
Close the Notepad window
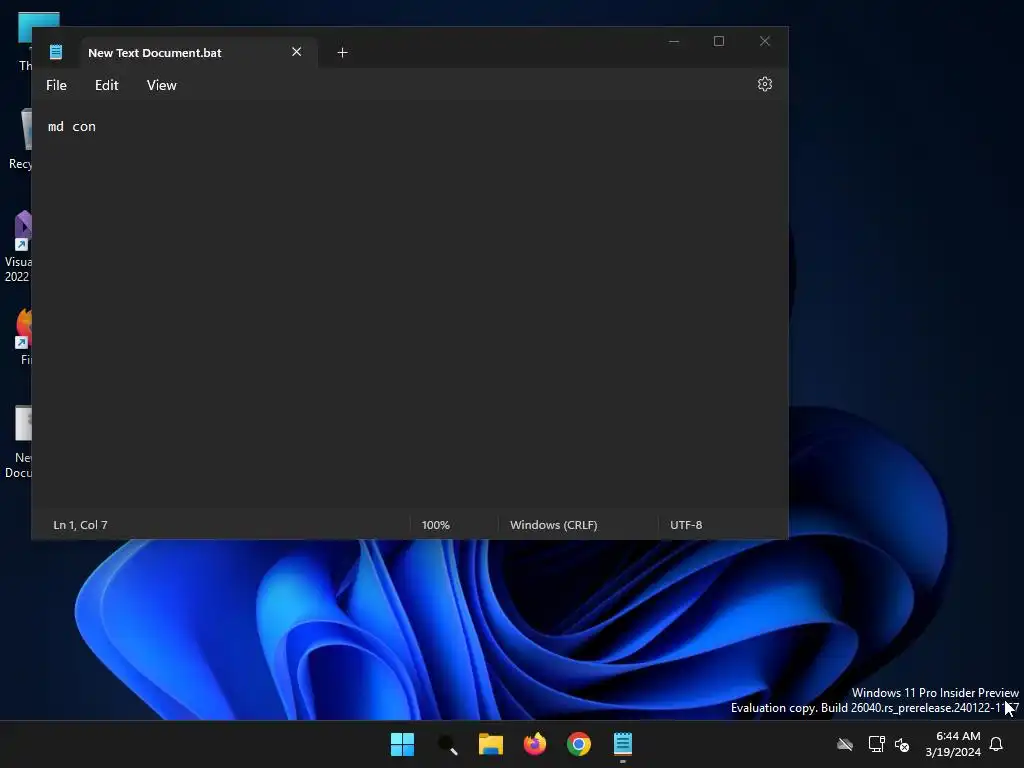[x=765, y=41]
